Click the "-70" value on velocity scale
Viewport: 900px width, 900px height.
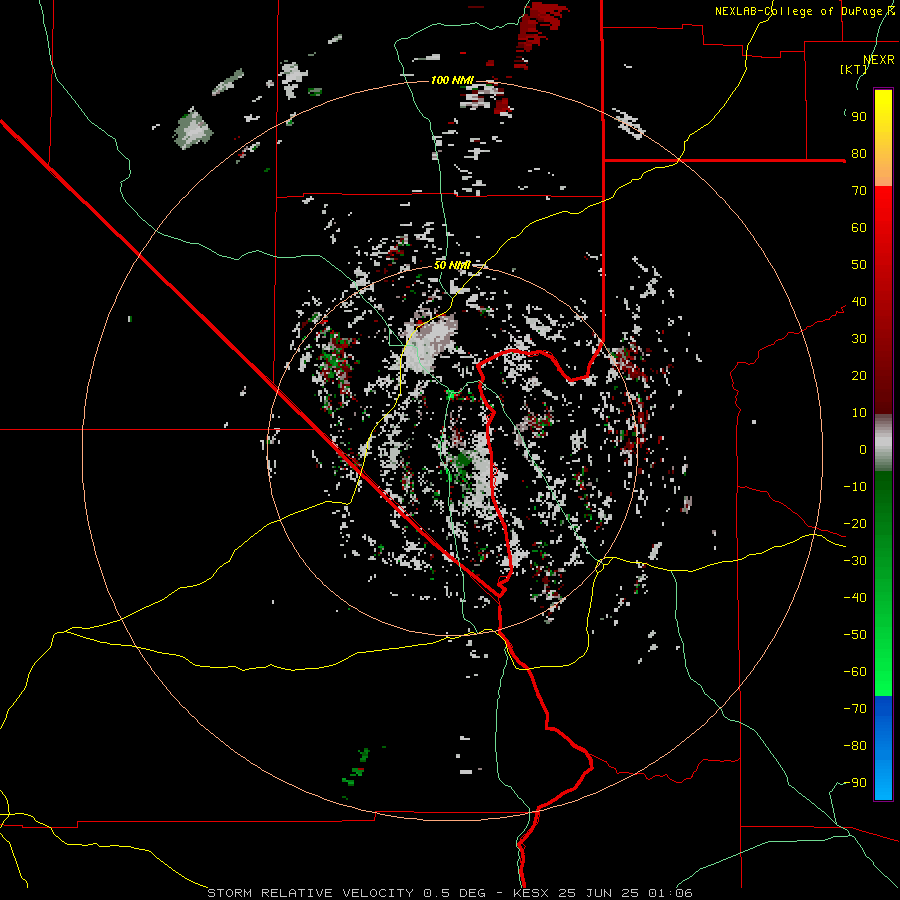click(855, 709)
